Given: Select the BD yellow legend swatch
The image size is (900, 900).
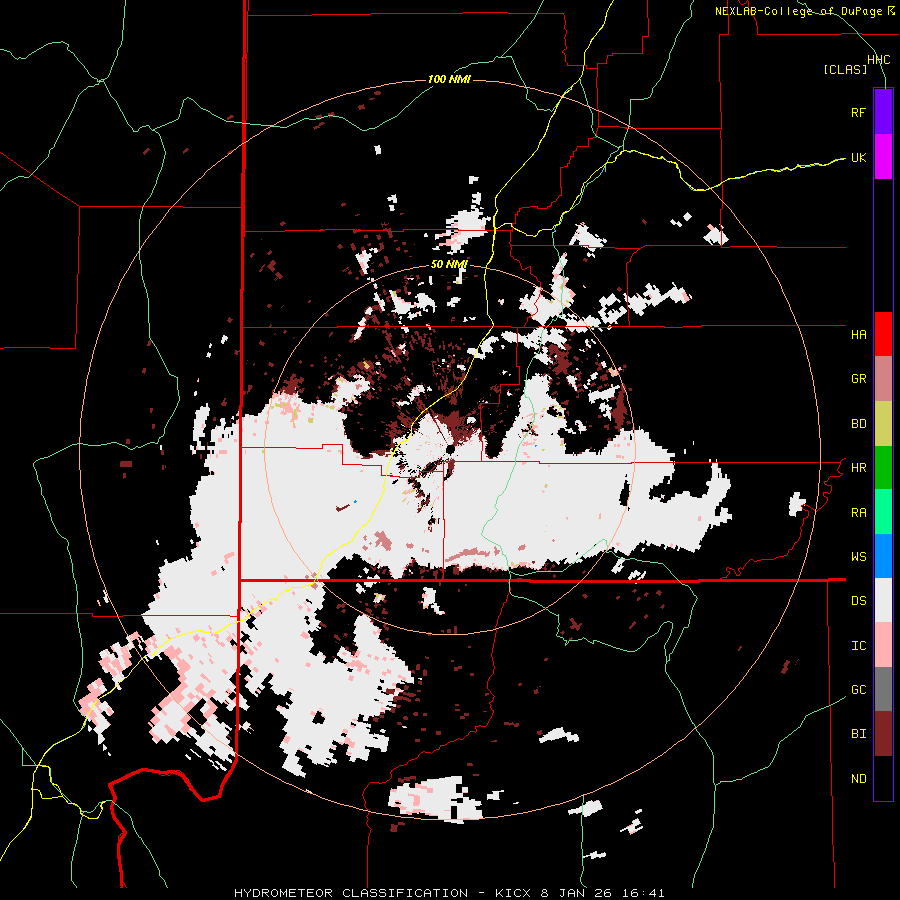Looking at the screenshot, I should coord(883,424).
